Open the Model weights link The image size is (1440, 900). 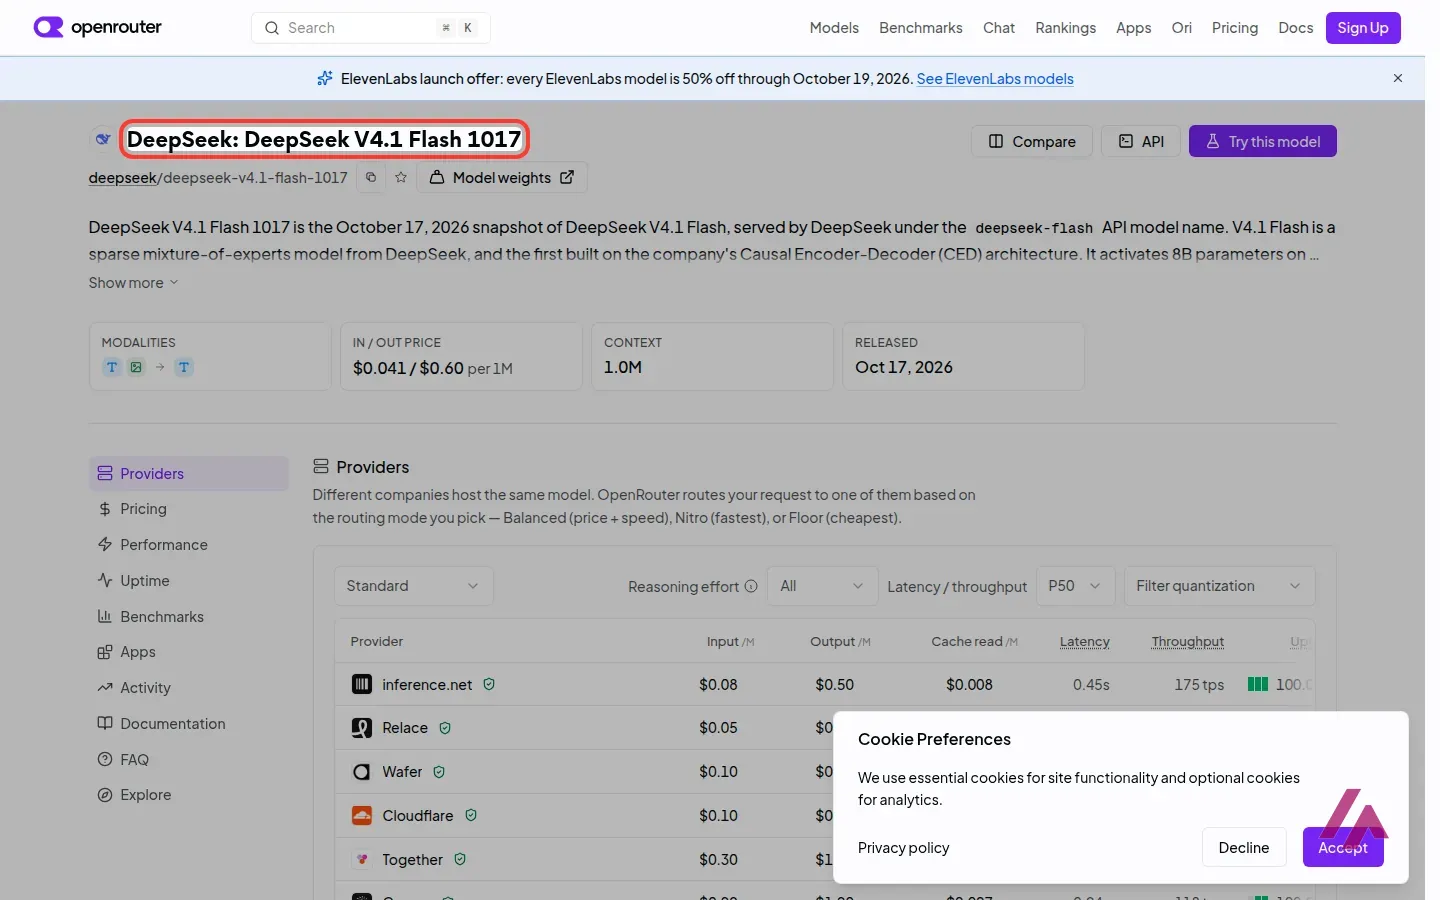502,177
